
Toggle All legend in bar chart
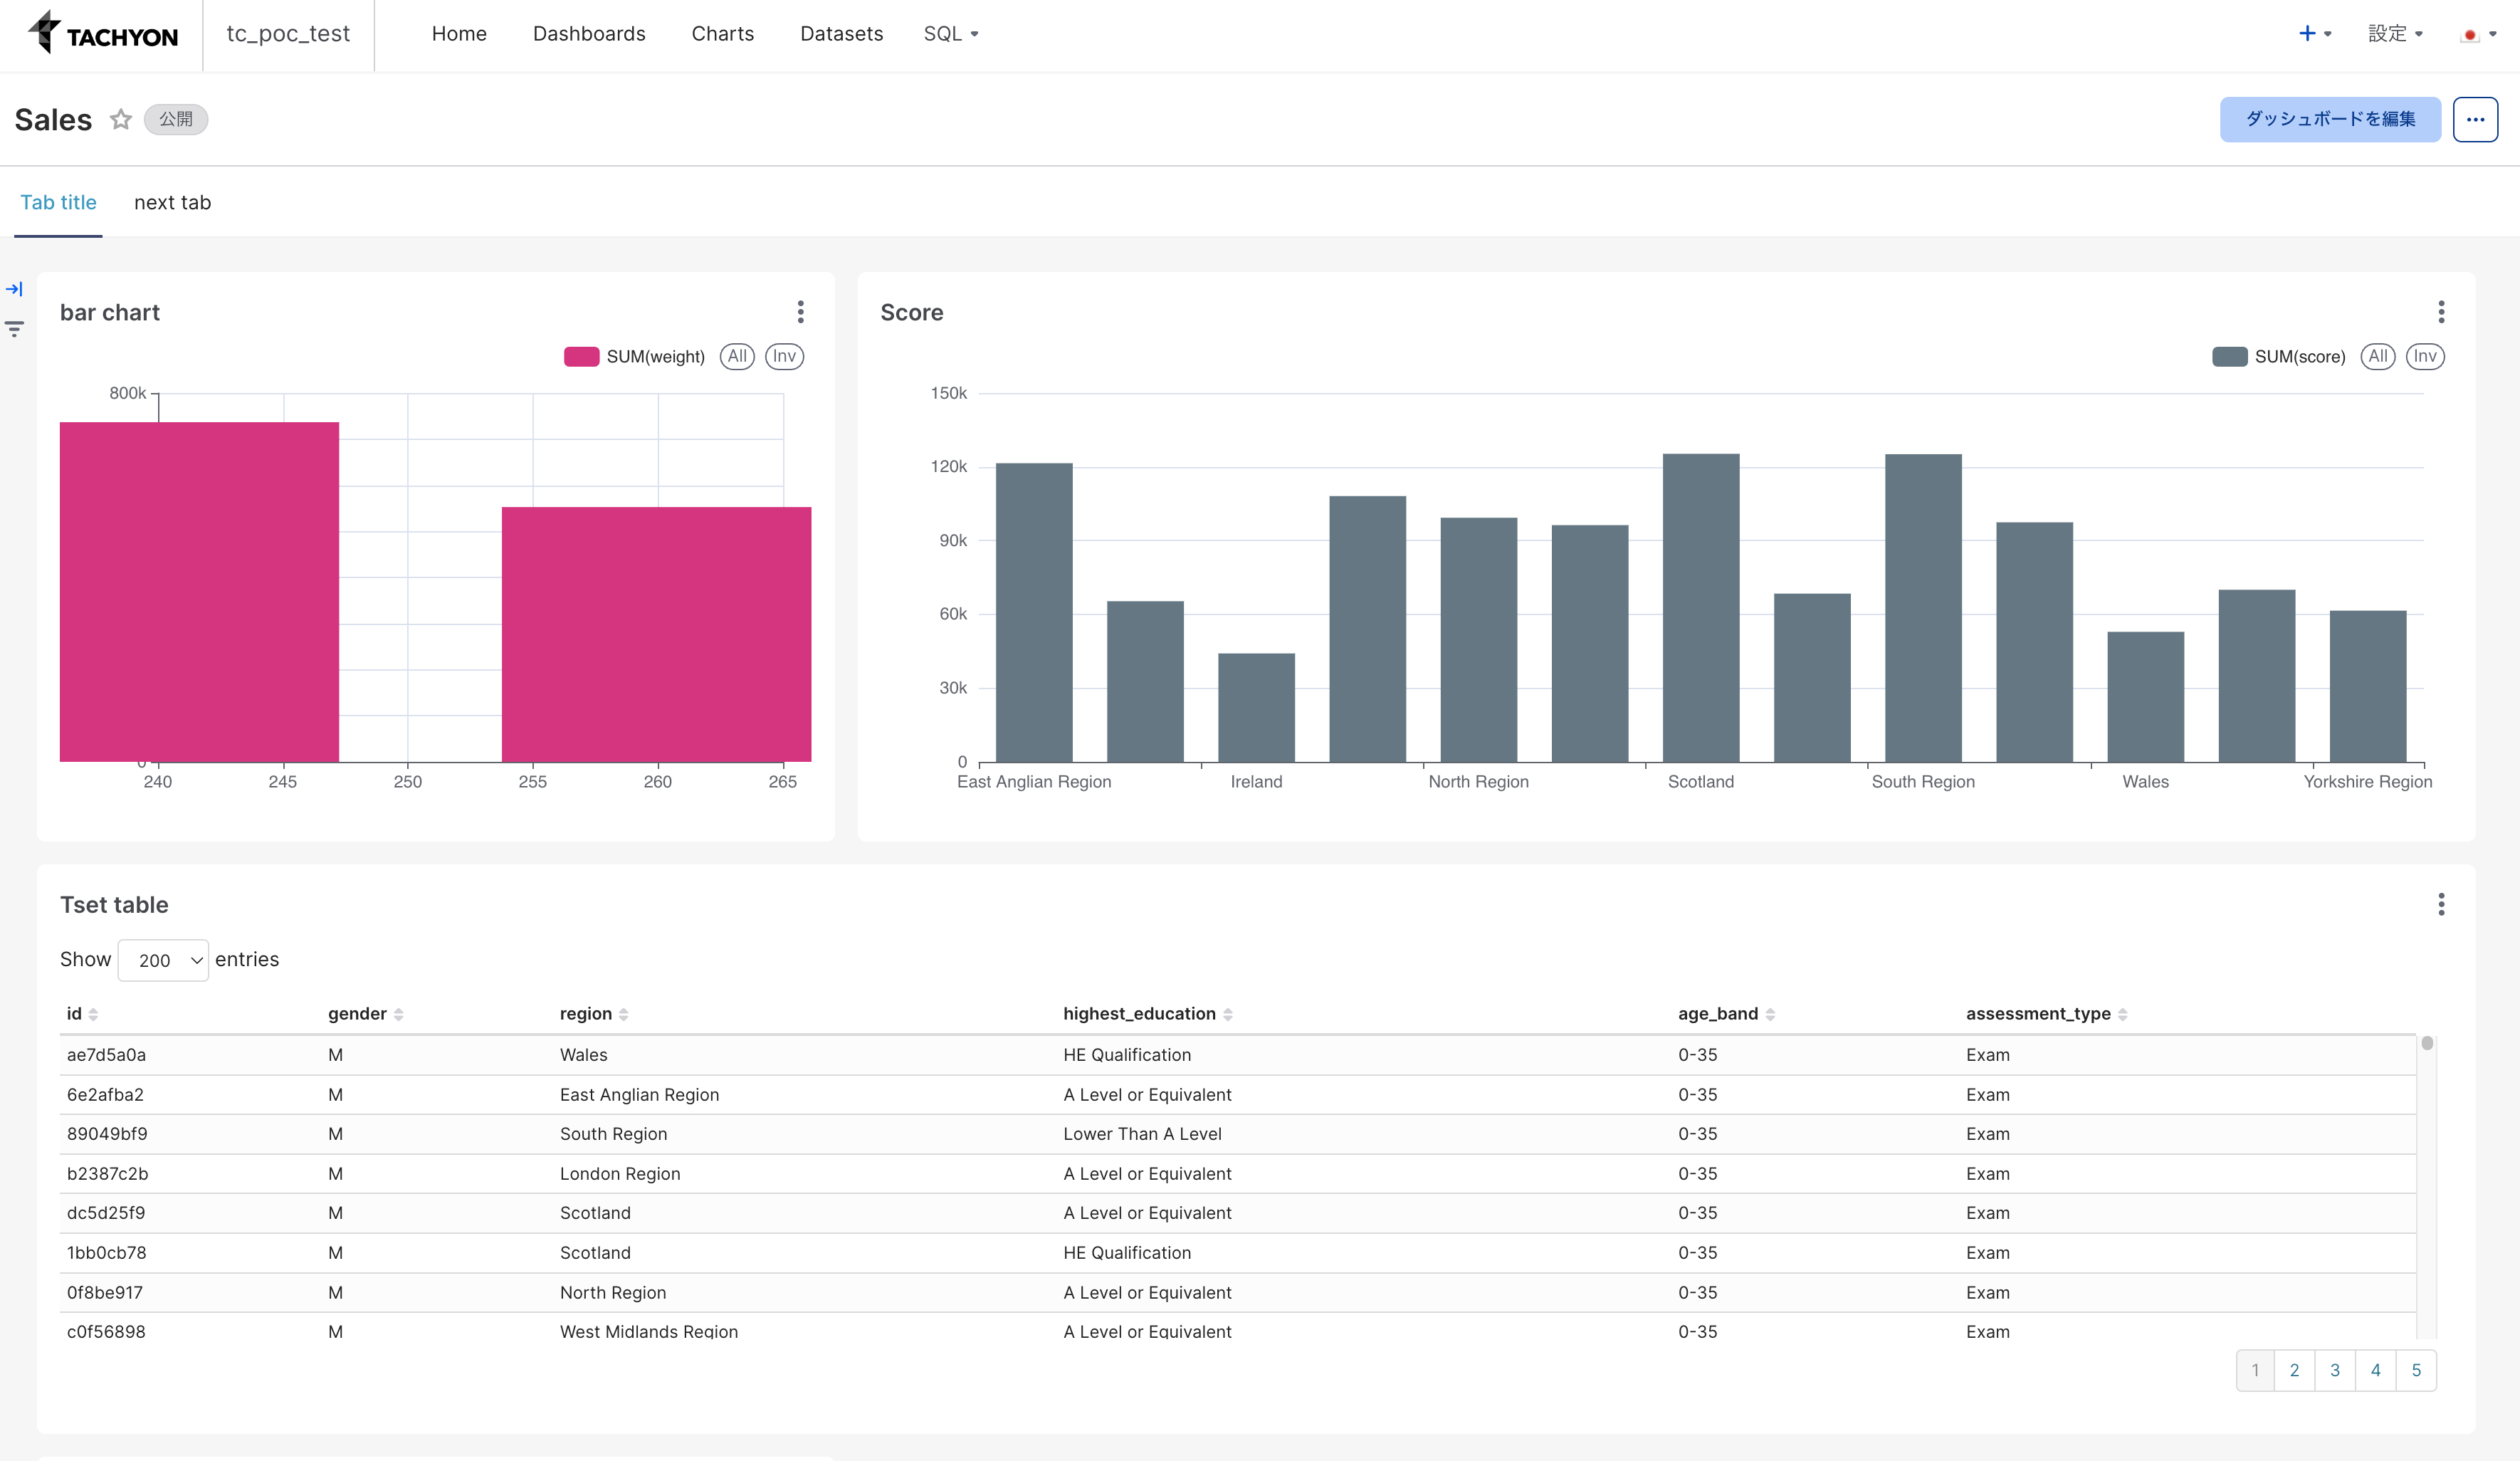[x=737, y=356]
